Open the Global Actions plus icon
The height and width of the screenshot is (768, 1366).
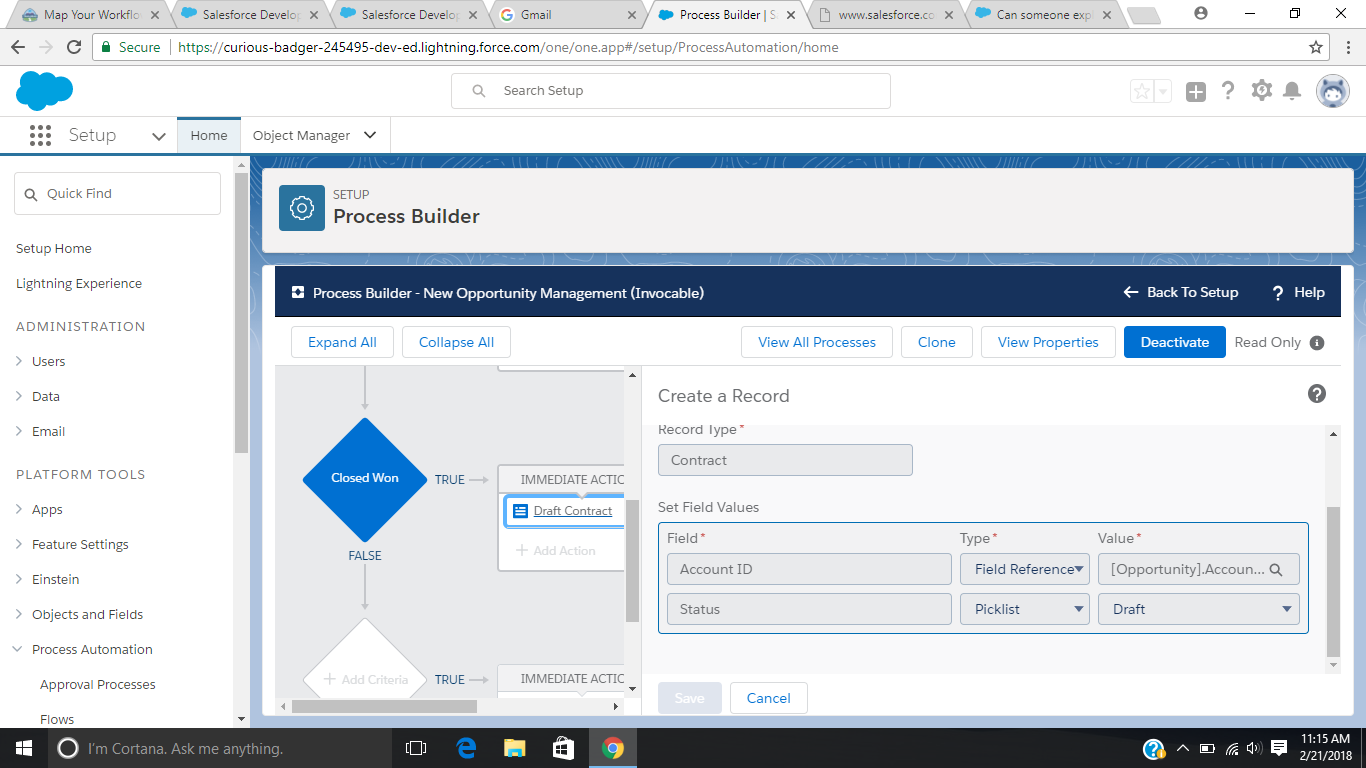pos(1196,92)
